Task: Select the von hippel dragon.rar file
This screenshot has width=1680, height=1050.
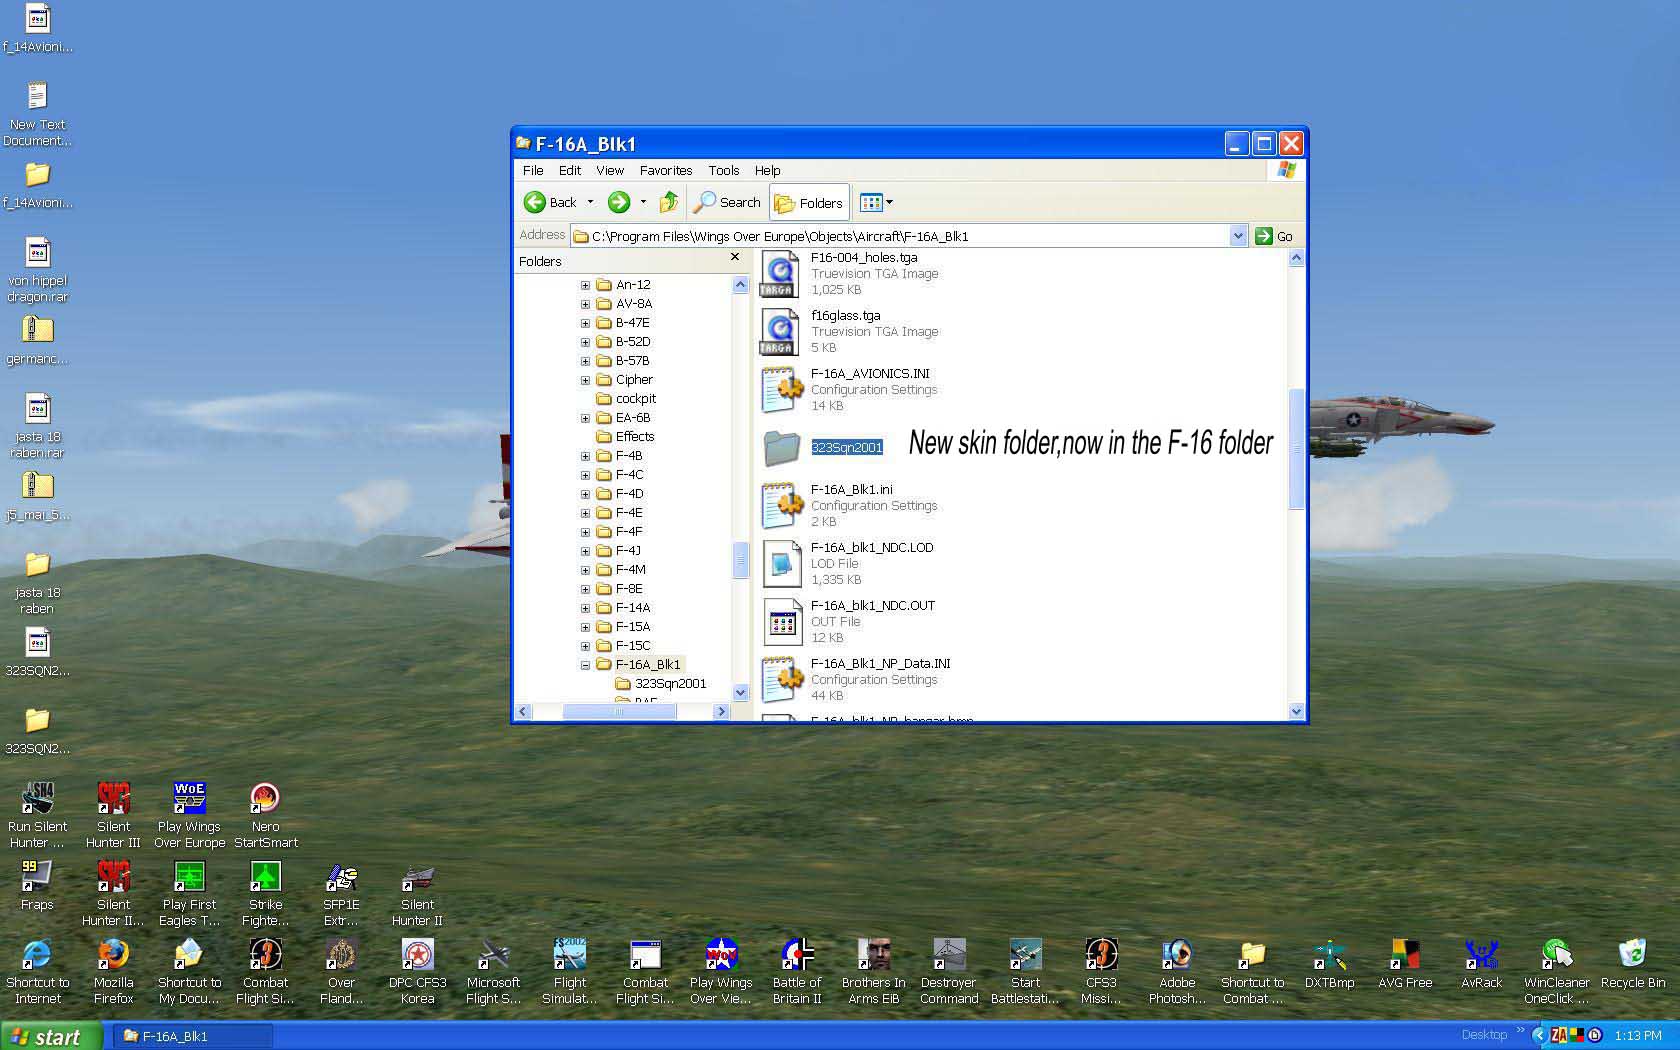Action: click(x=37, y=269)
